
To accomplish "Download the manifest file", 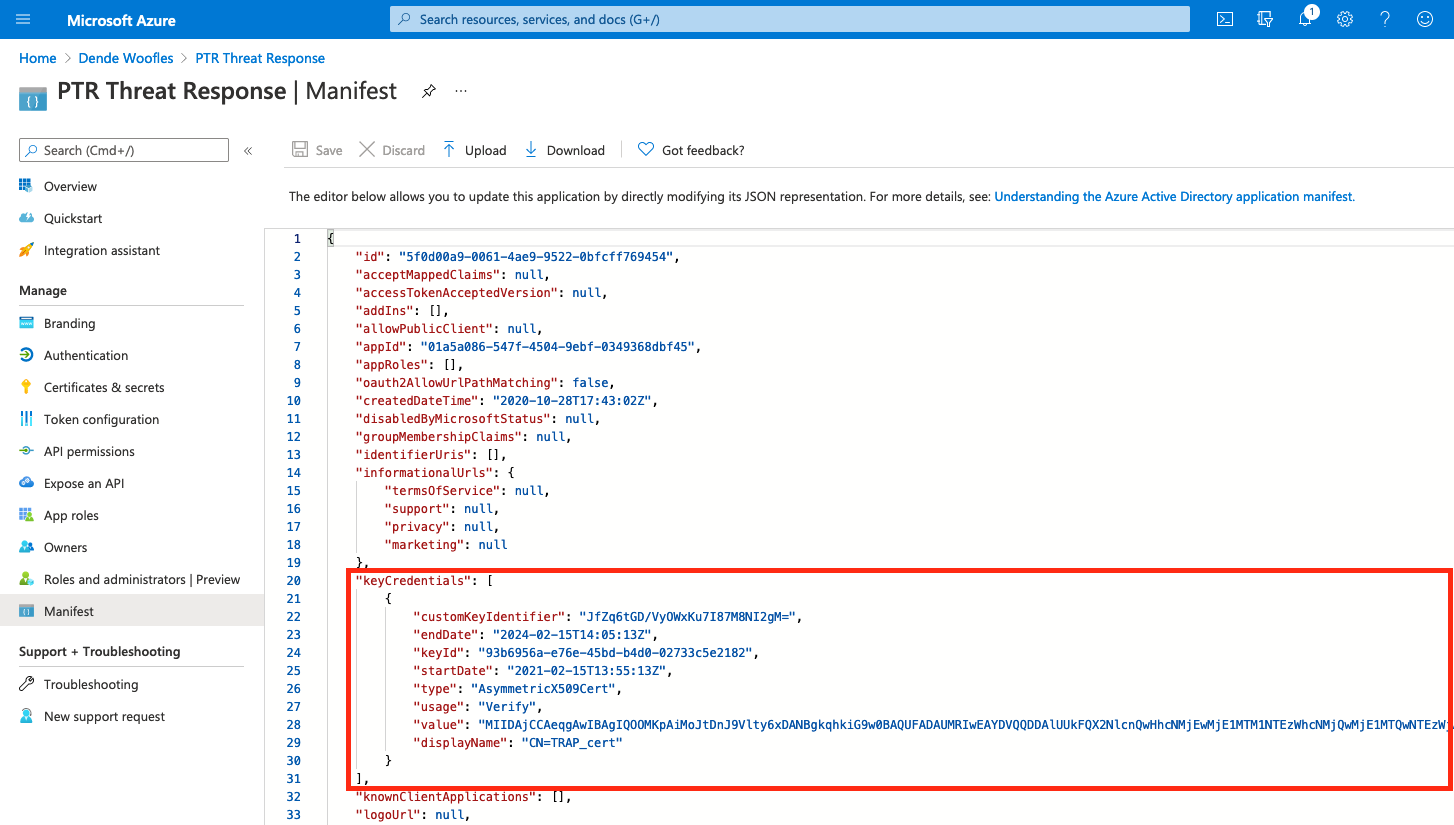I will click(x=565, y=150).
